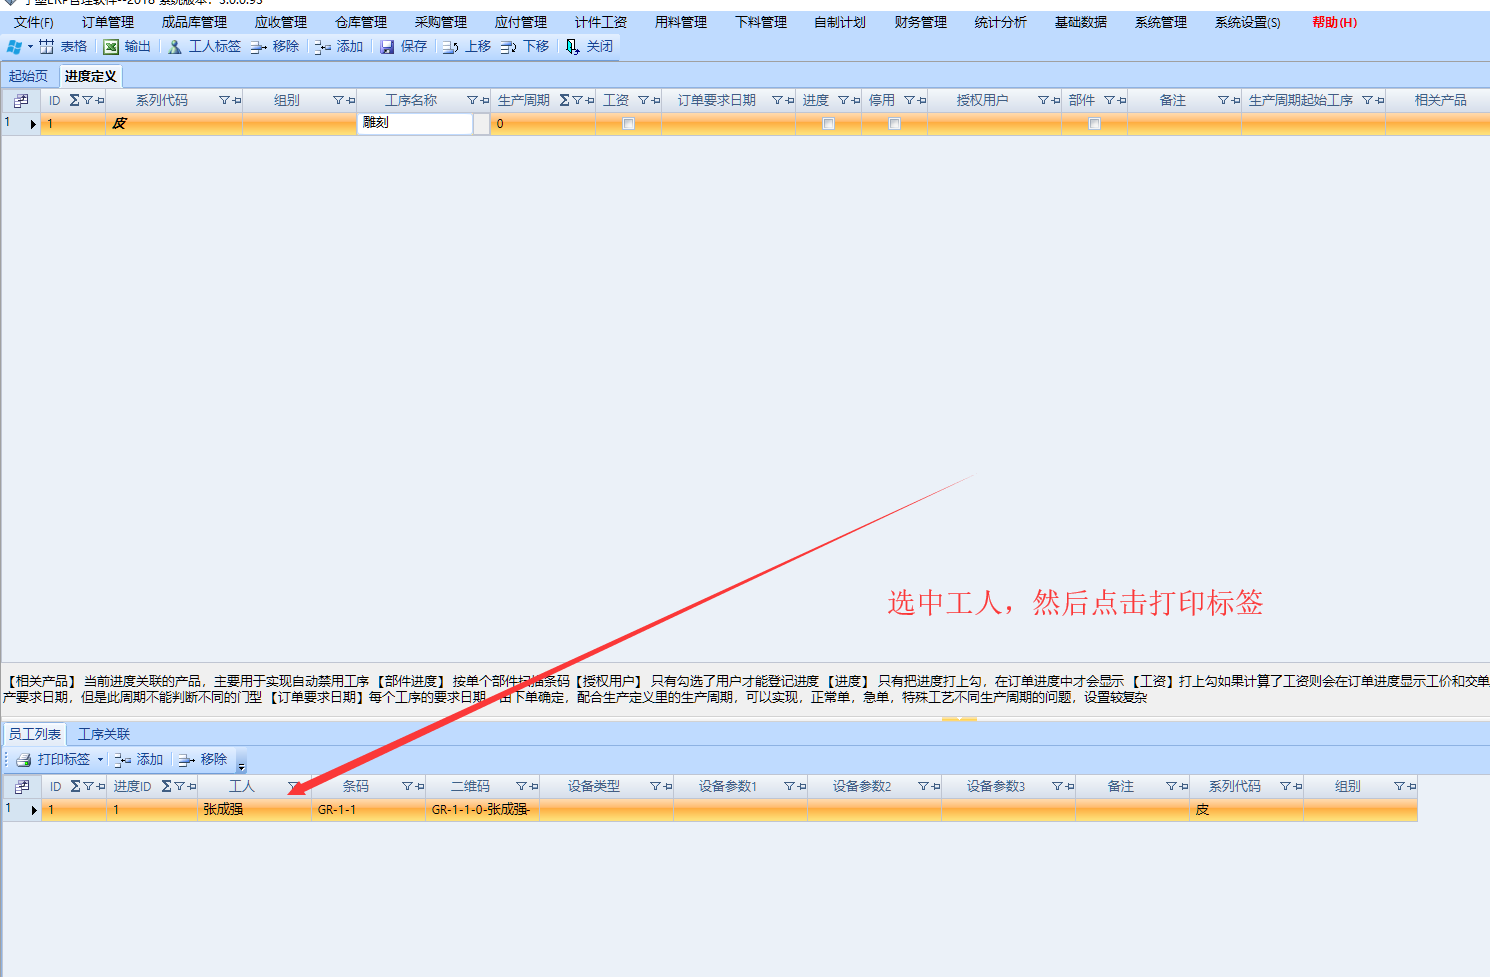1490x977 pixels.
Task: Move row down with 下移 icon
Action: tap(509, 47)
